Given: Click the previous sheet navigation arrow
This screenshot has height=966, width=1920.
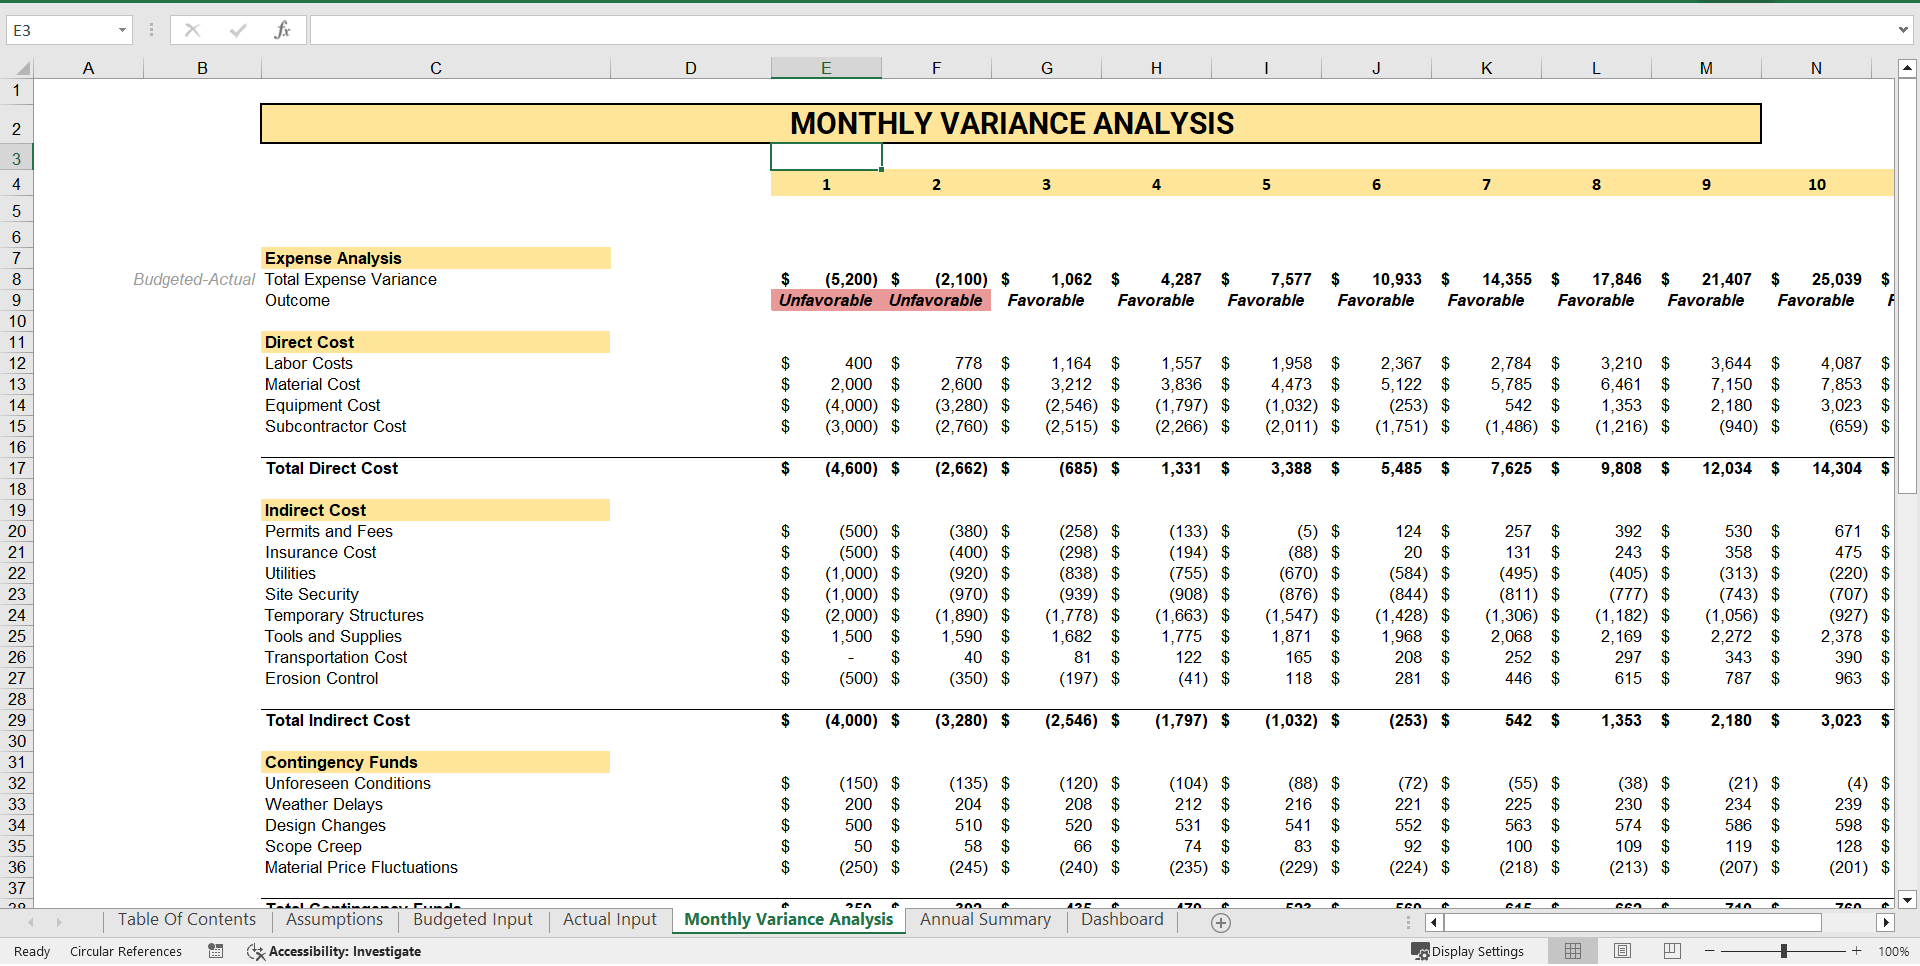Looking at the screenshot, I should [31, 922].
